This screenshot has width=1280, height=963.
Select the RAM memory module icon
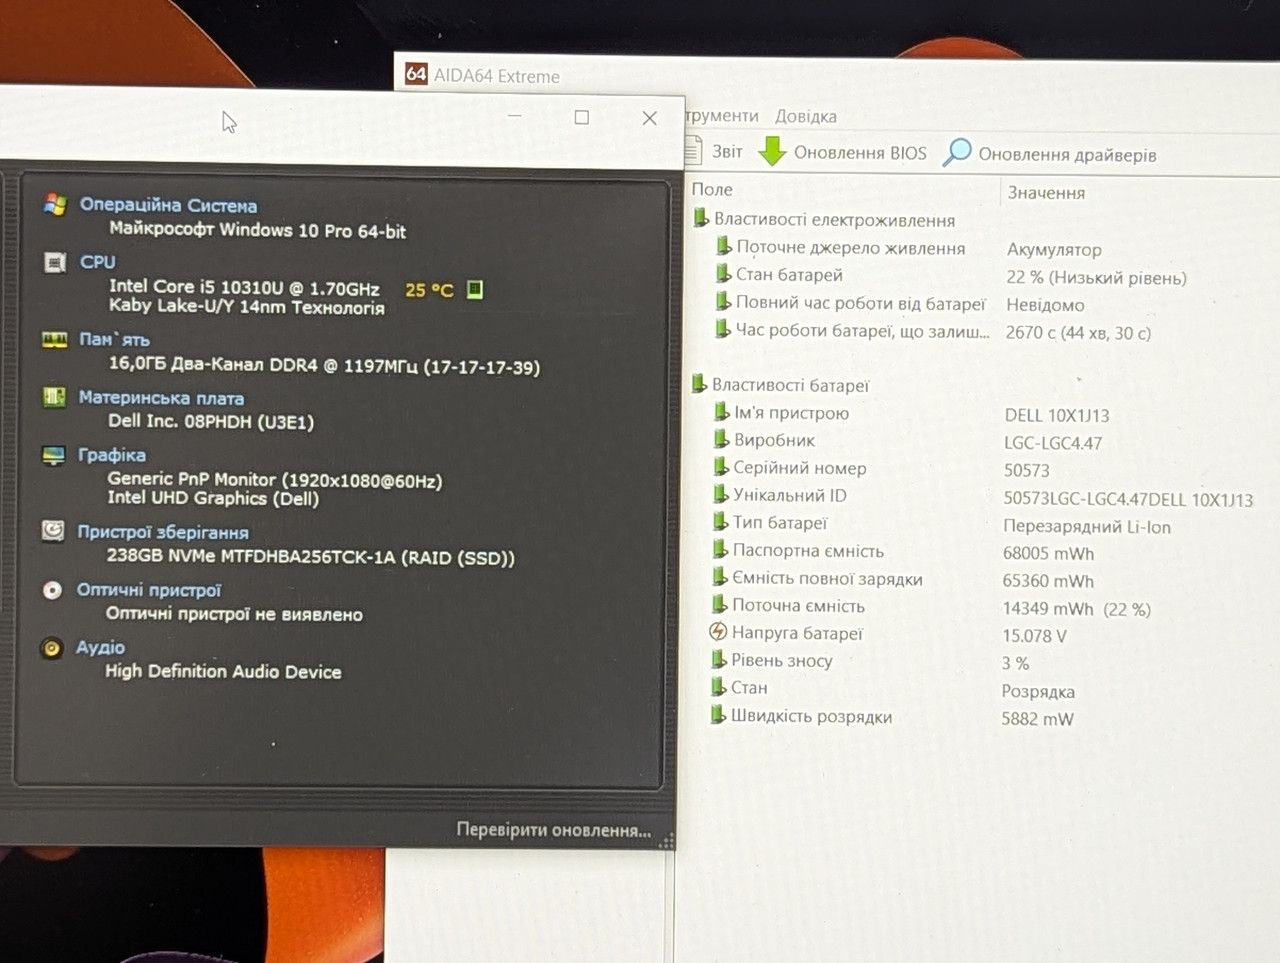(54, 339)
